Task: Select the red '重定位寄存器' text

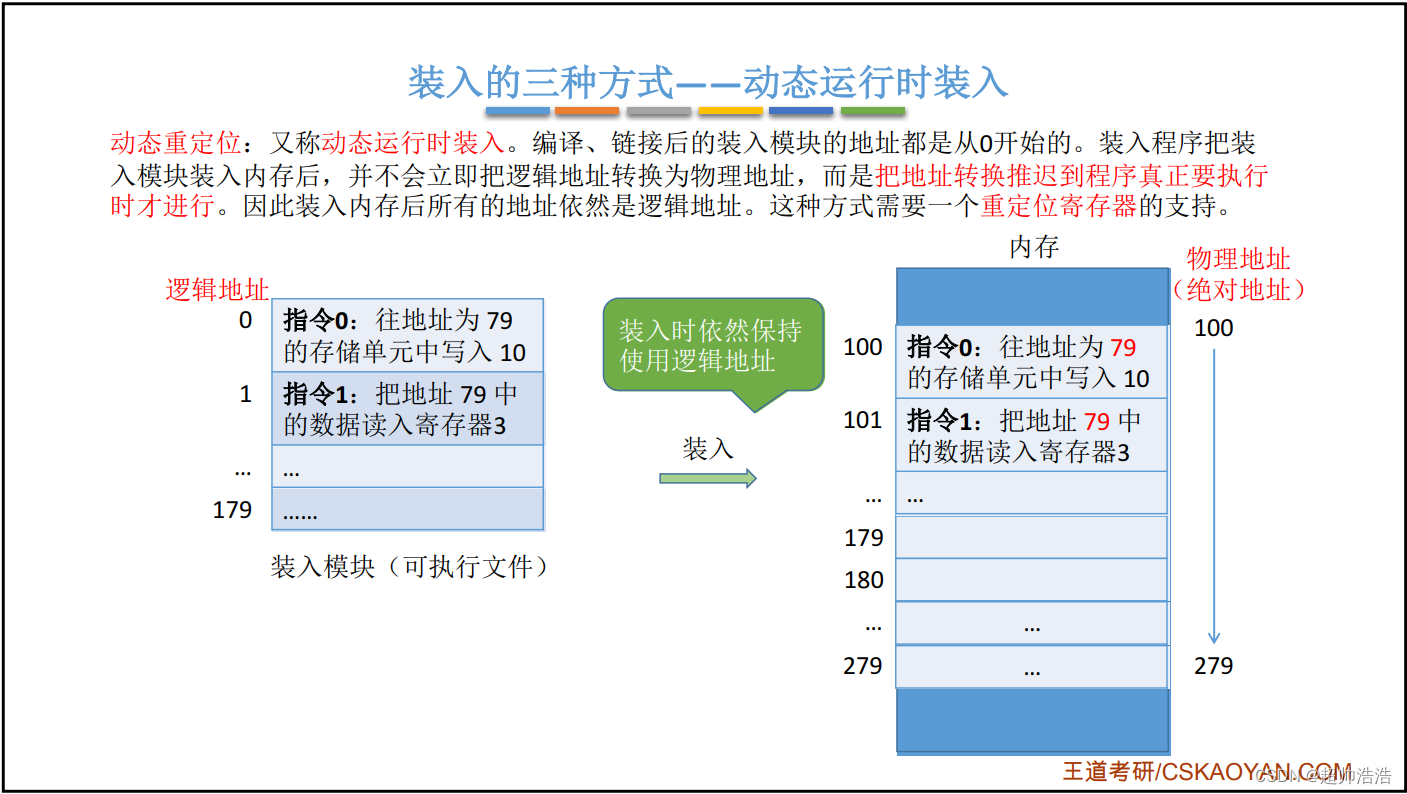Action: pos(1059,207)
